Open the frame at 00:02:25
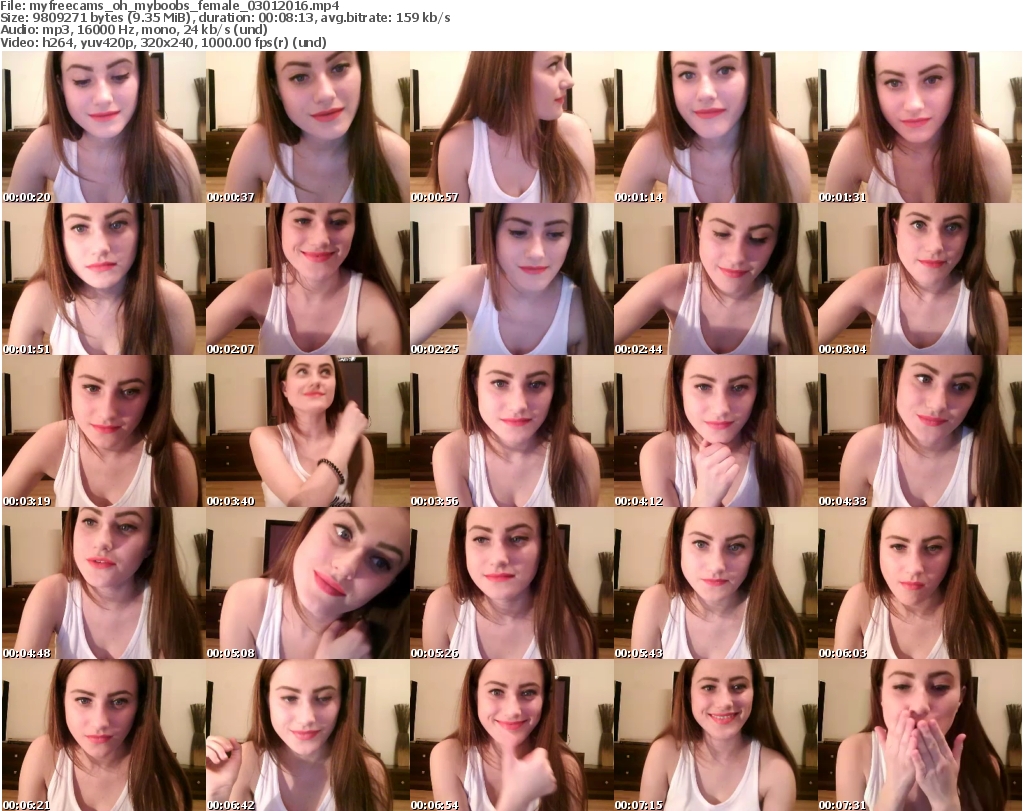 (x=511, y=279)
